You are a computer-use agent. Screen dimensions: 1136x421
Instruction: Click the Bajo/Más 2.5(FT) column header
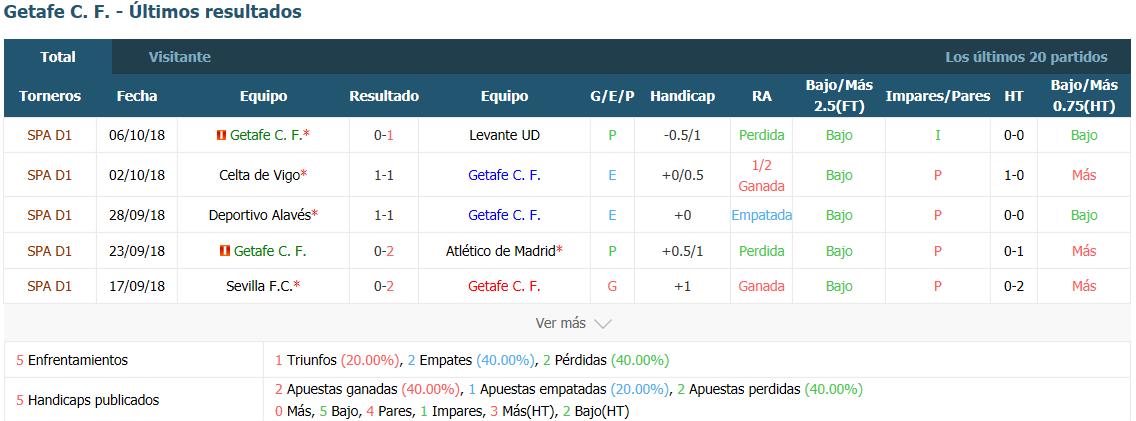[x=839, y=96]
